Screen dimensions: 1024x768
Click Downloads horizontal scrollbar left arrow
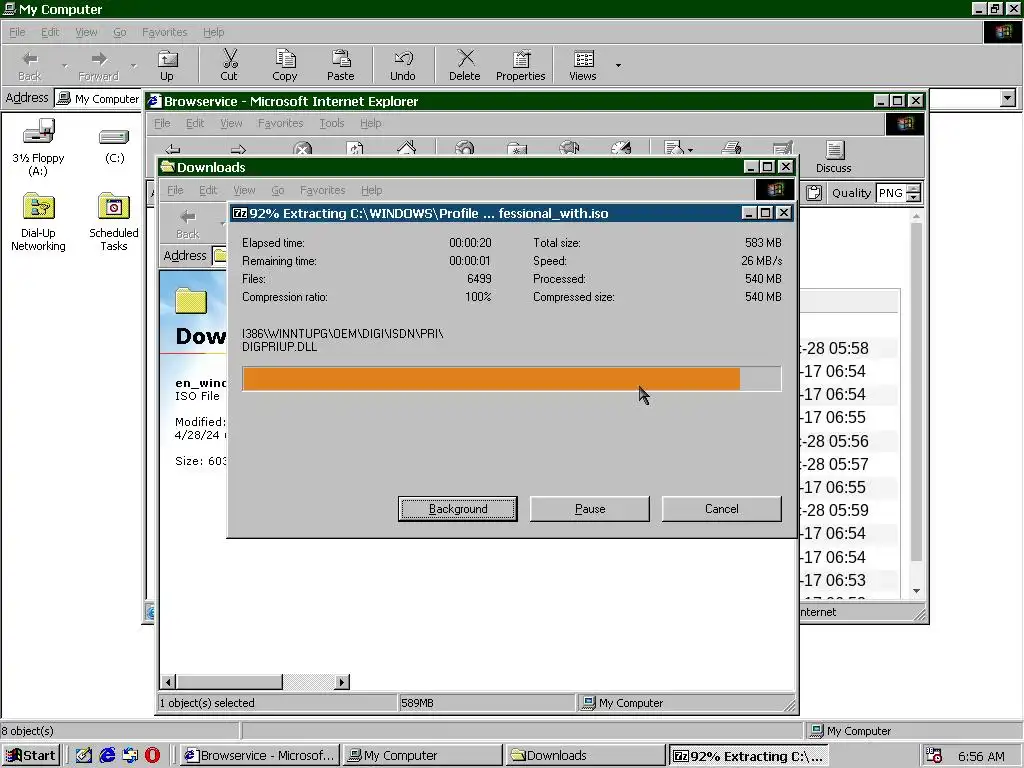pyautogui.click(x=168, y=682)
